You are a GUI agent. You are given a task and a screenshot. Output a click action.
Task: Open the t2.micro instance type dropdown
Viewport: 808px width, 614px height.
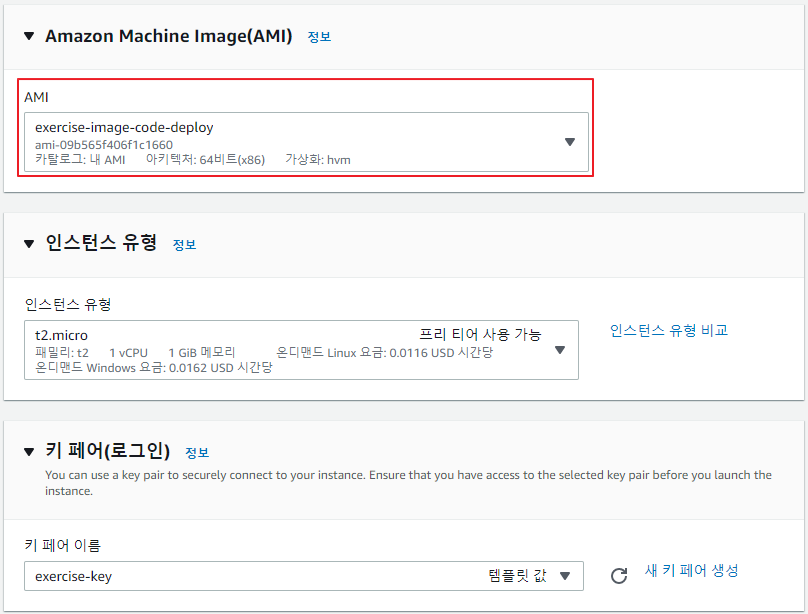coord(301,350)
